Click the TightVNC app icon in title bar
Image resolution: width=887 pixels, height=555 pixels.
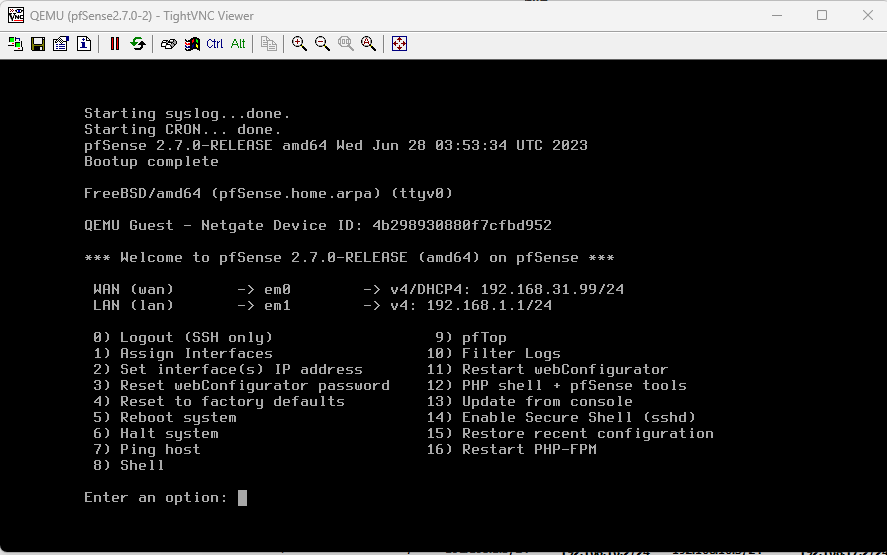coord(16,15)
